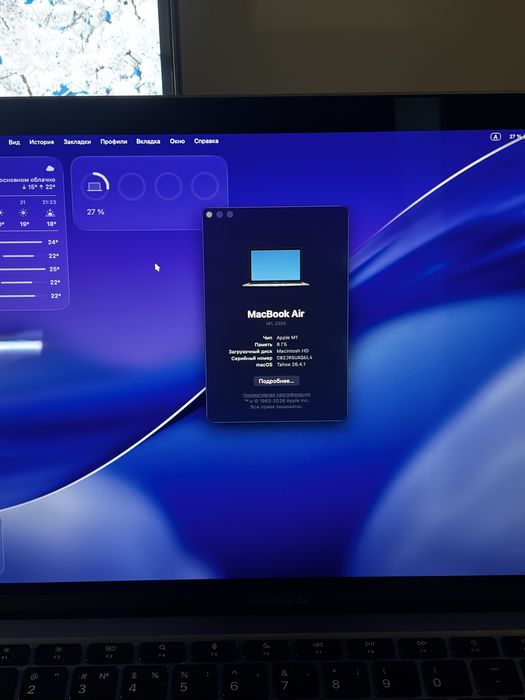Screen dimensions: 525x700
Task: Close the About This Mac window
Action: [x=209, y=214]
